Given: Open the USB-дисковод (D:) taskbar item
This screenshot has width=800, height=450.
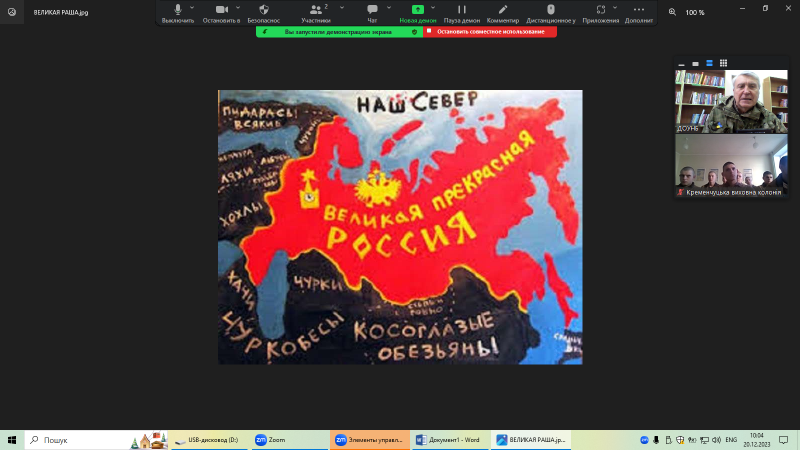Looking at the screenshot, I should 207,440.
